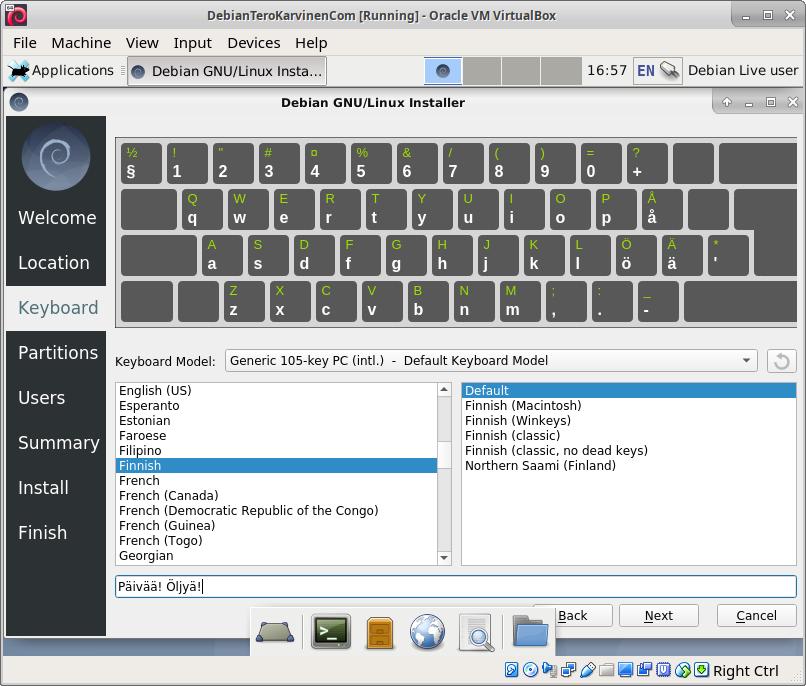Image resolution: width=806 pixels, height=686 pixels.
Task: Click the EN keyboard layout indicator
Action: point(646,71)
